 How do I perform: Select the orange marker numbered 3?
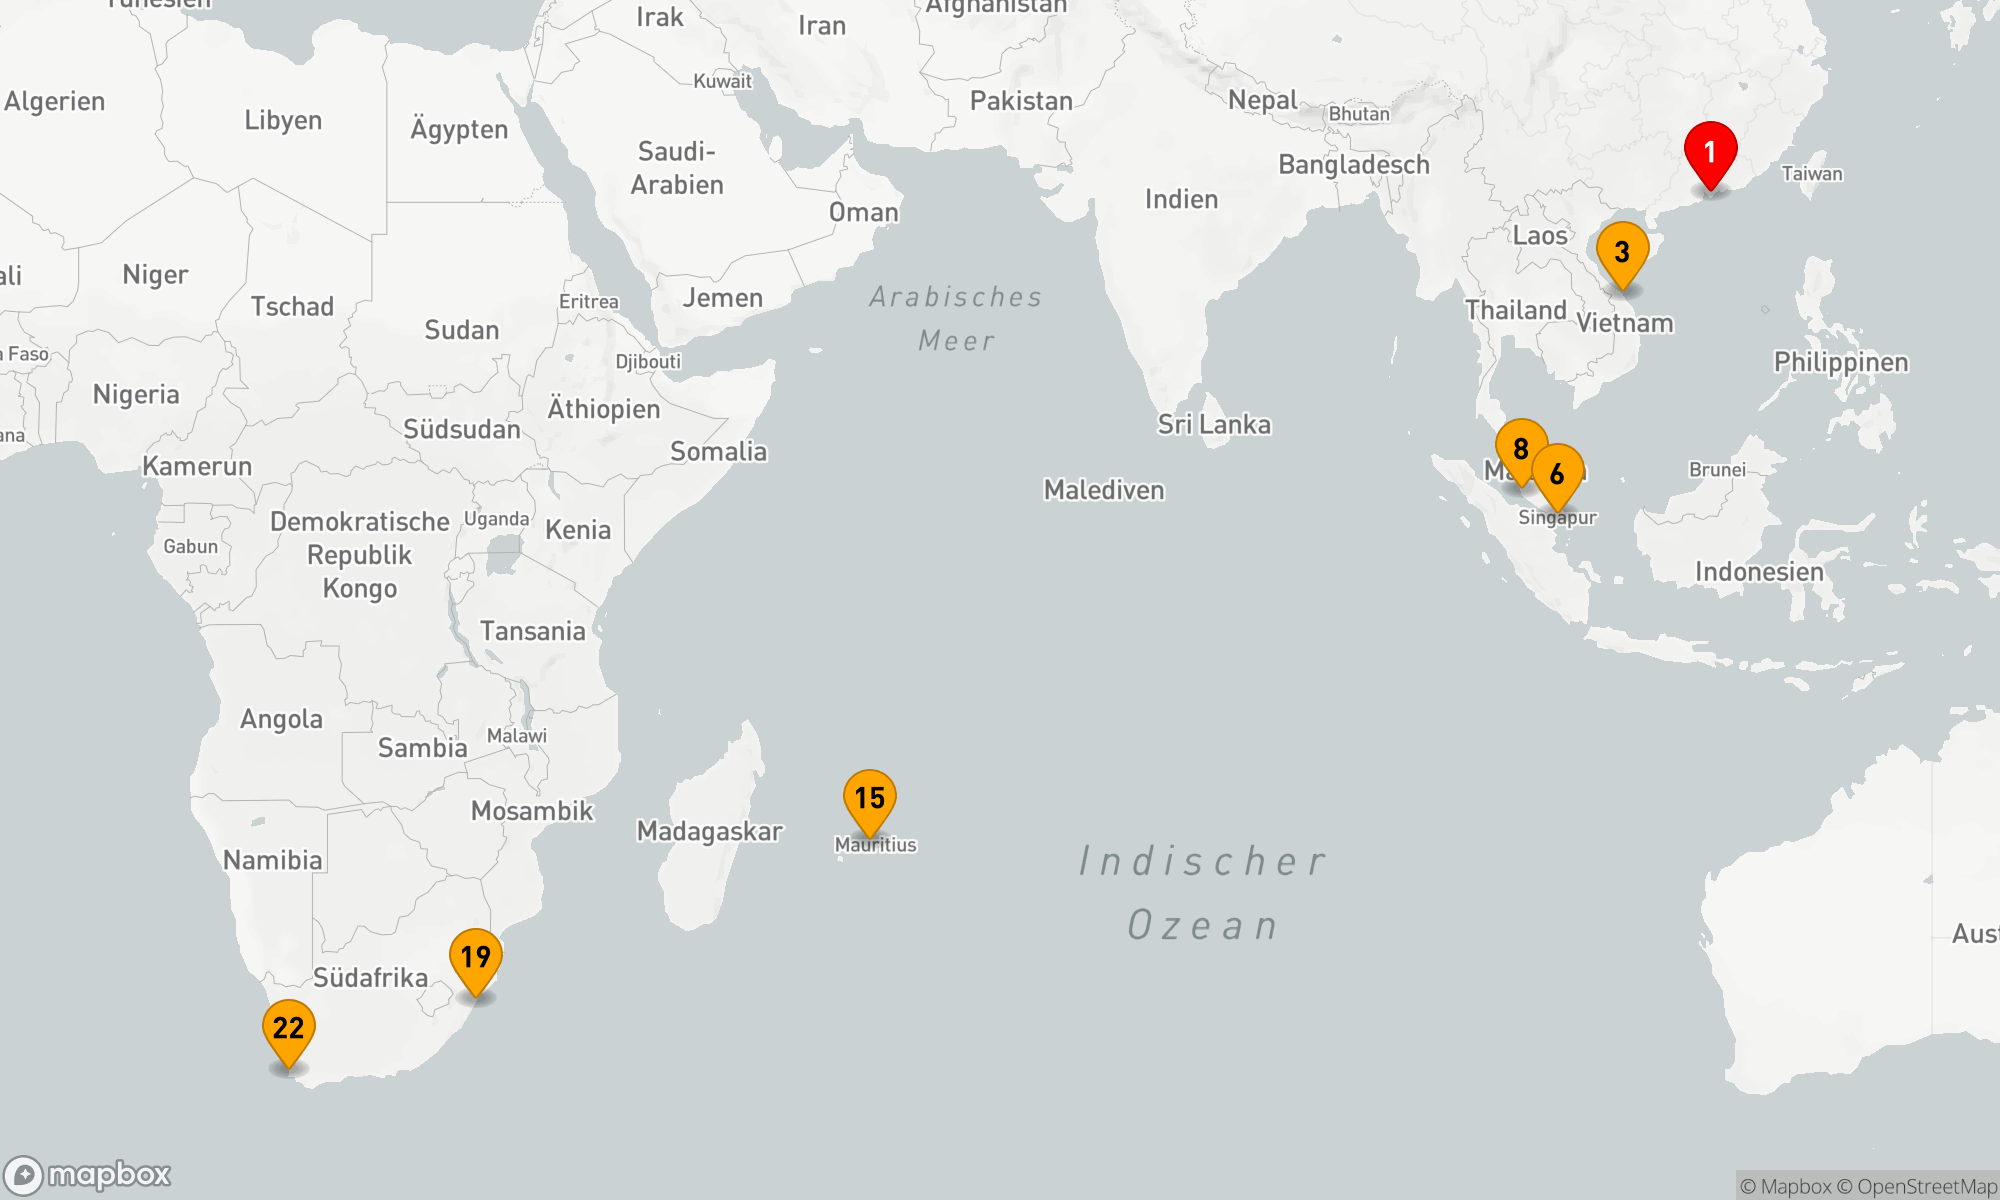point(1622,253)
